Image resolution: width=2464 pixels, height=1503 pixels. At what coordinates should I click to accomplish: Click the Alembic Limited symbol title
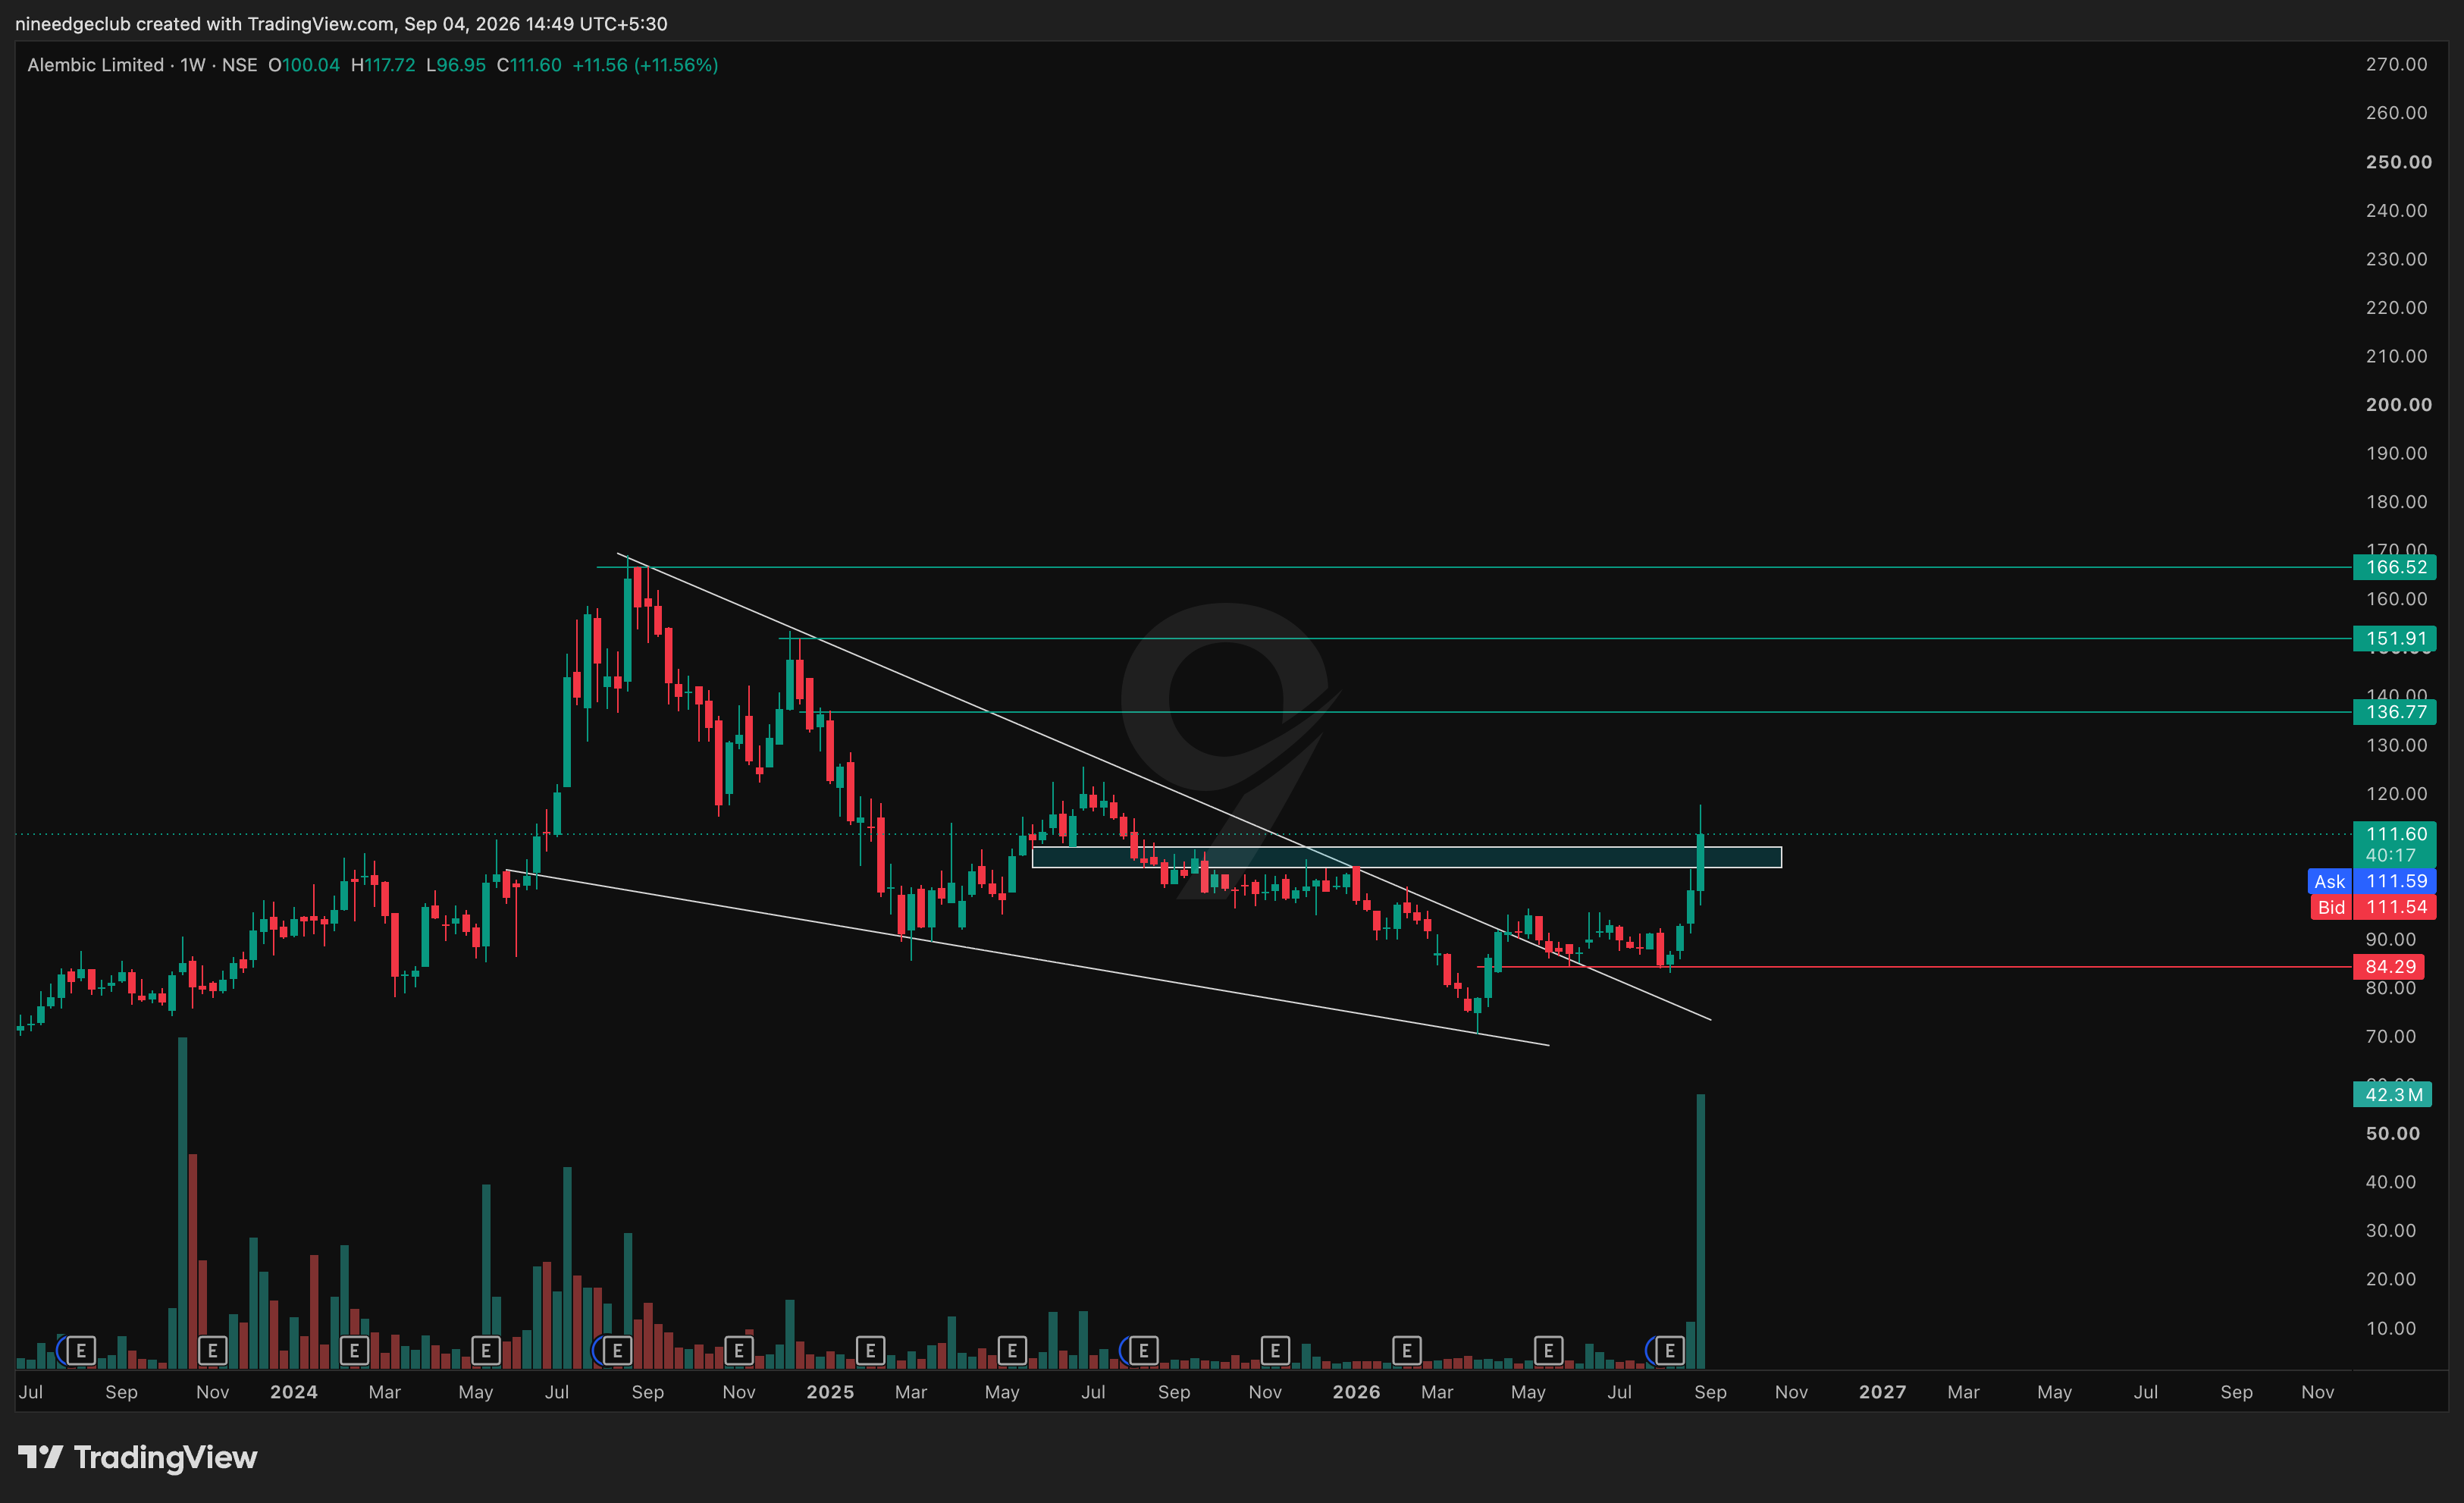[95, 65]
